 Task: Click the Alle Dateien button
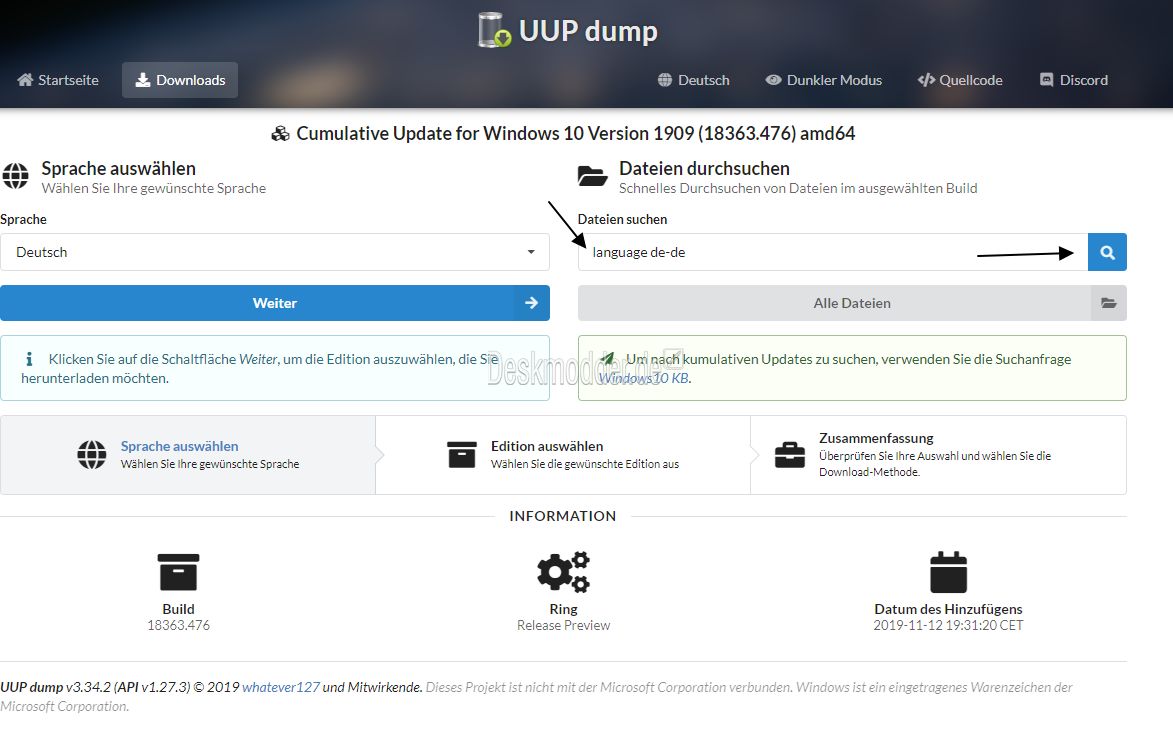[852, 303]
